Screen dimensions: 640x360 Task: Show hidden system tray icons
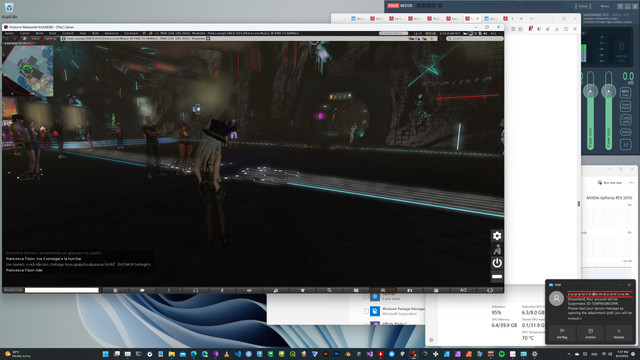tap(569, 354)
